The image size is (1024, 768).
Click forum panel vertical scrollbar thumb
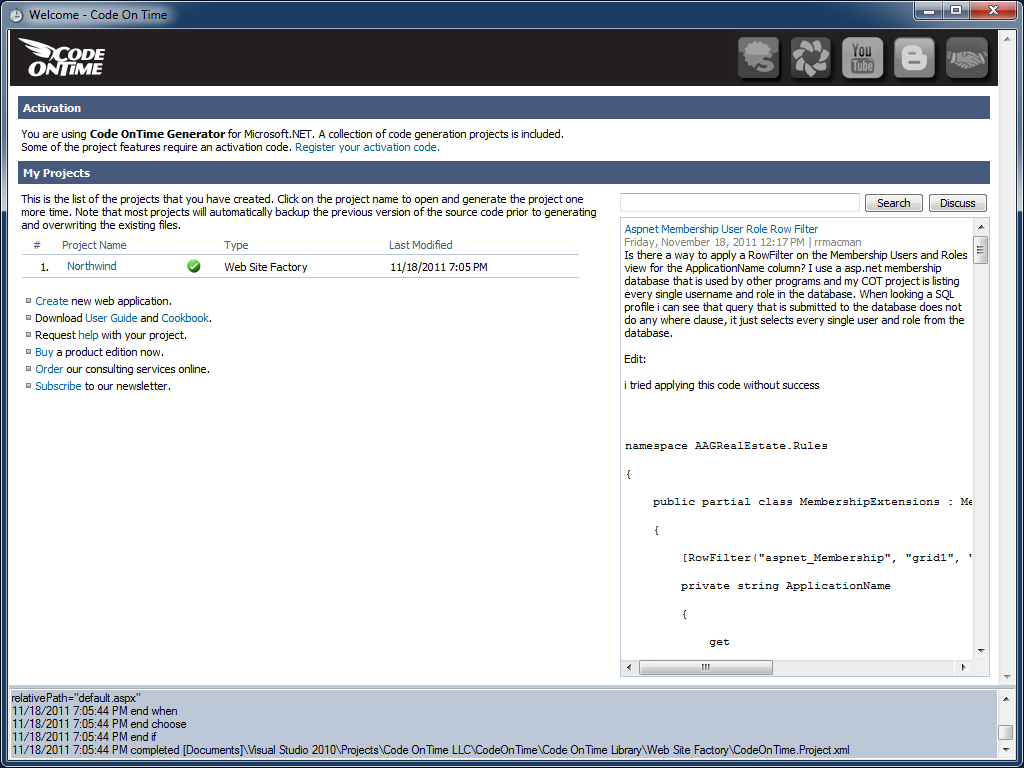click(980, 249)
